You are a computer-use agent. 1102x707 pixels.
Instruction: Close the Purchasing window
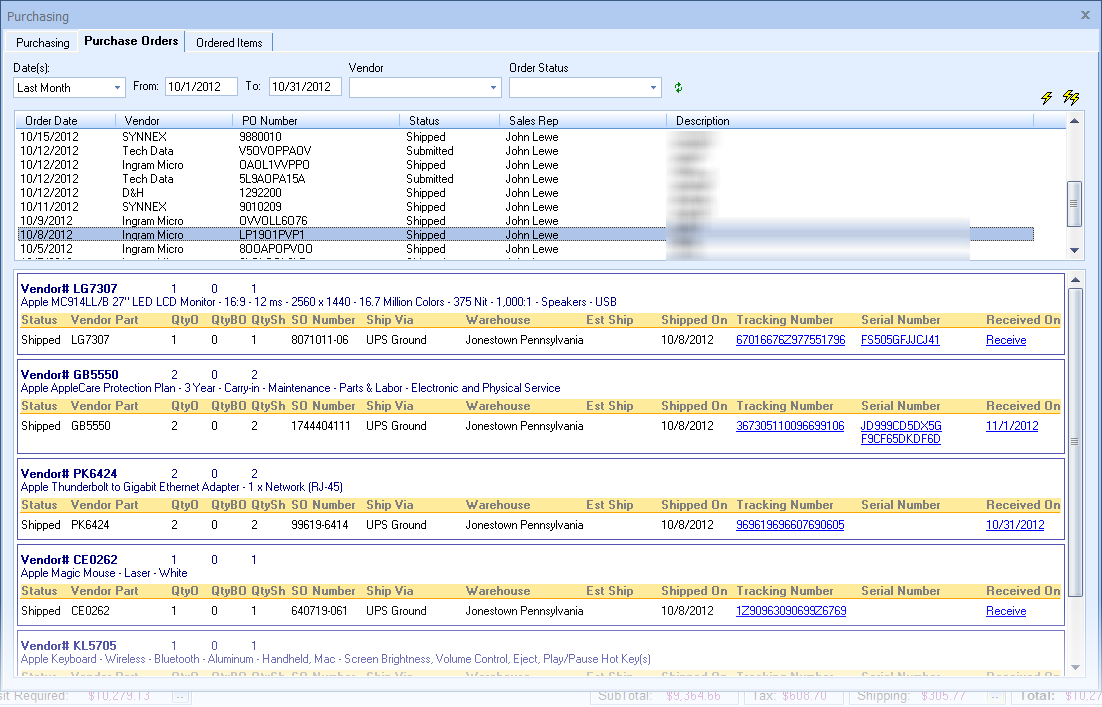[1086, 15]
